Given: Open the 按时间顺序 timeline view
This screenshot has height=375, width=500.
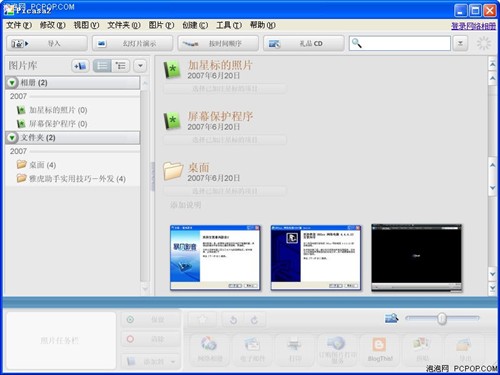Looking at the screenshot, I should click(x=218, y=43).
